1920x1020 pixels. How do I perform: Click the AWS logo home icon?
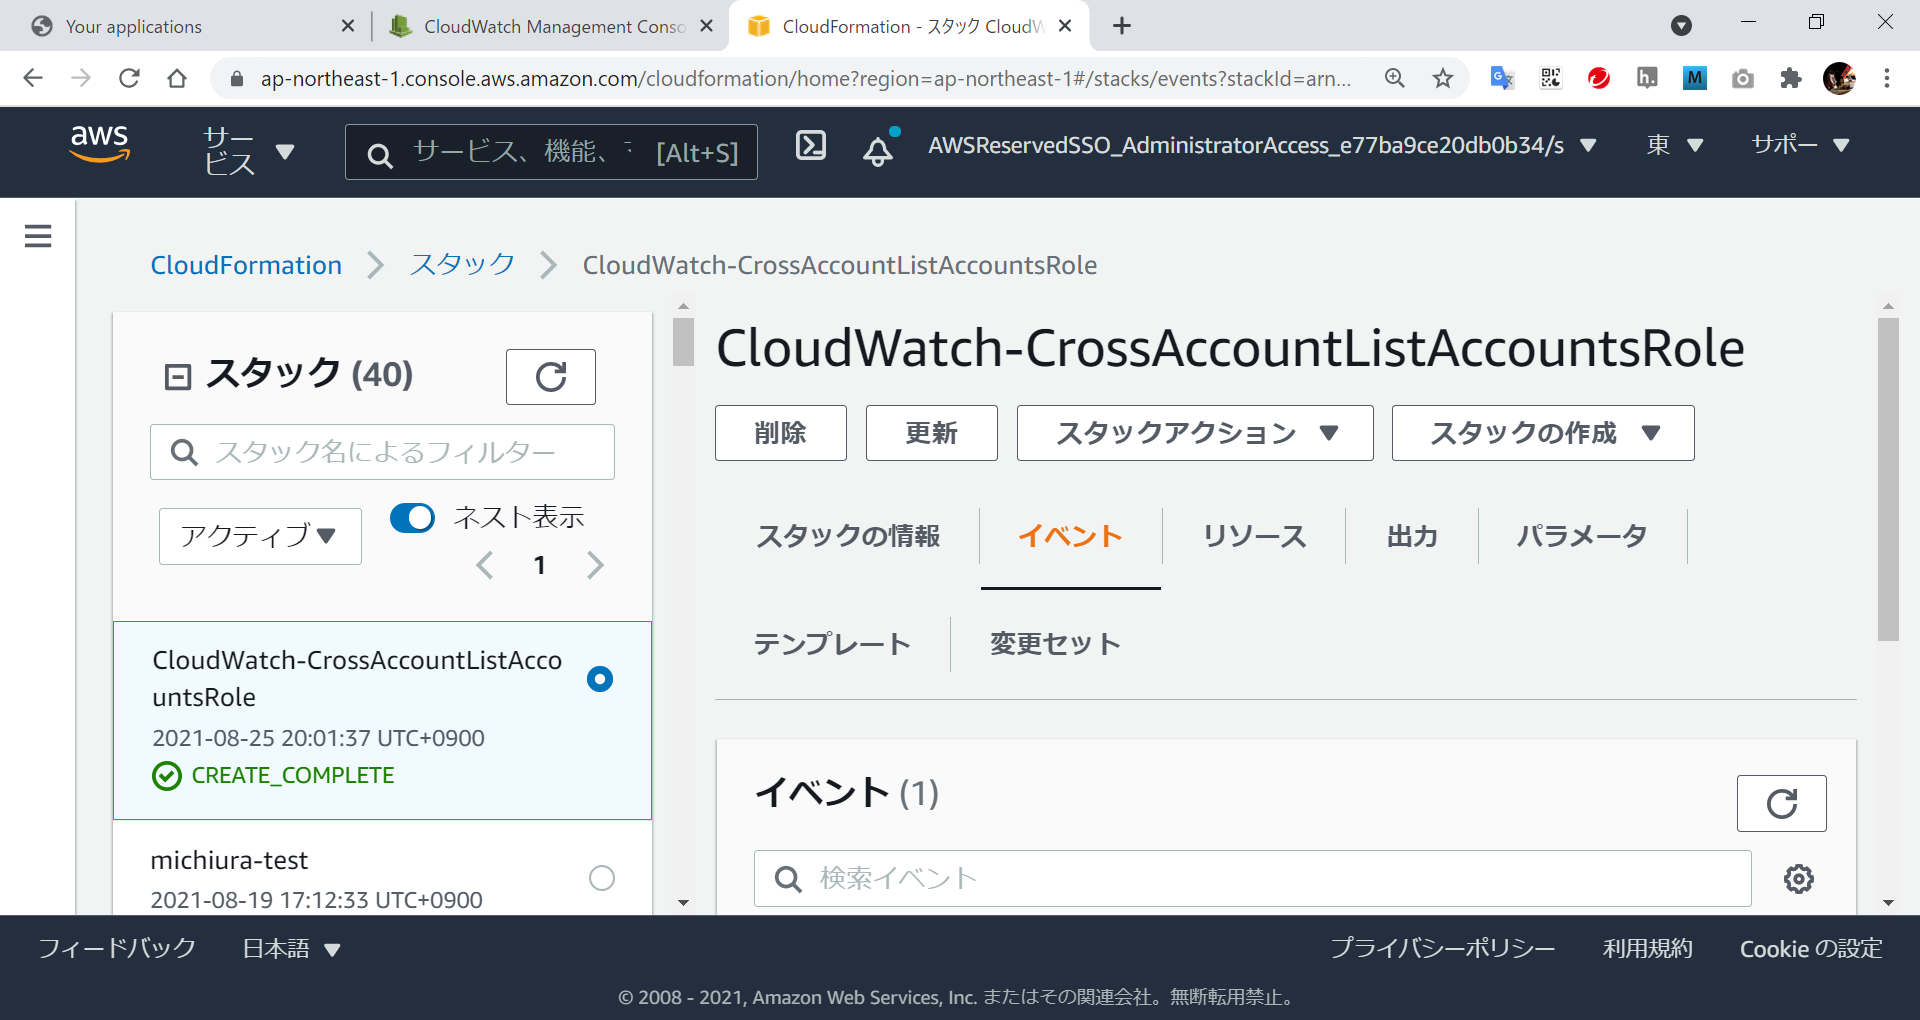point(99,144)
